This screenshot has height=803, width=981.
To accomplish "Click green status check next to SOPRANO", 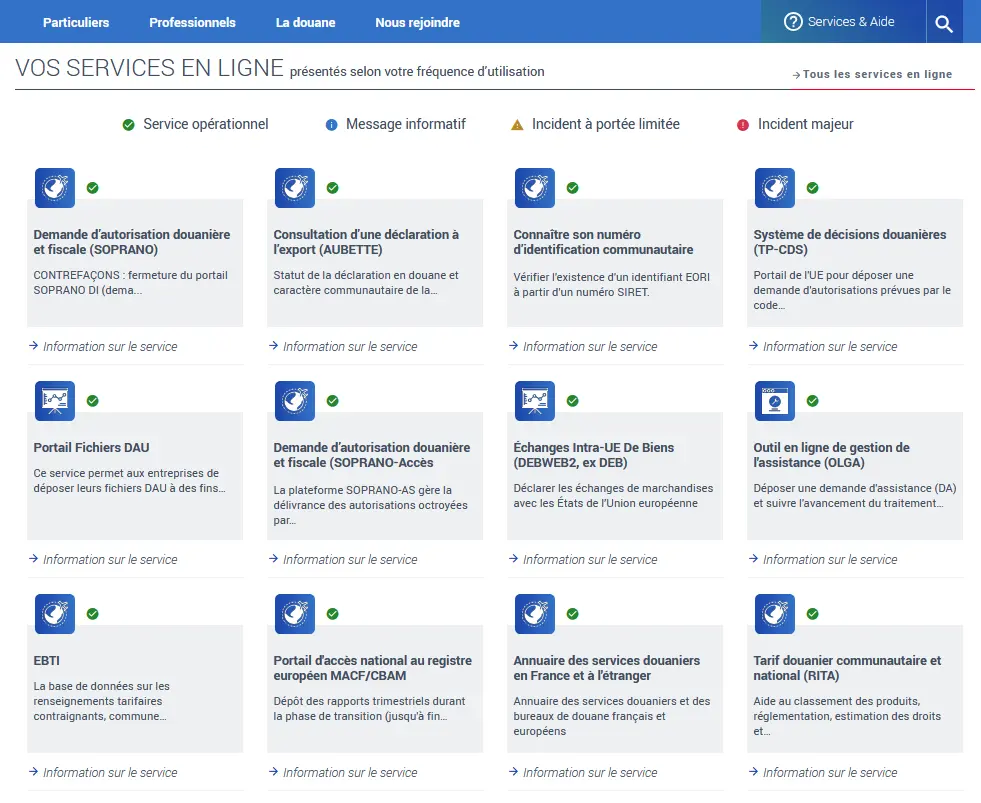I will tap(93, 188).
